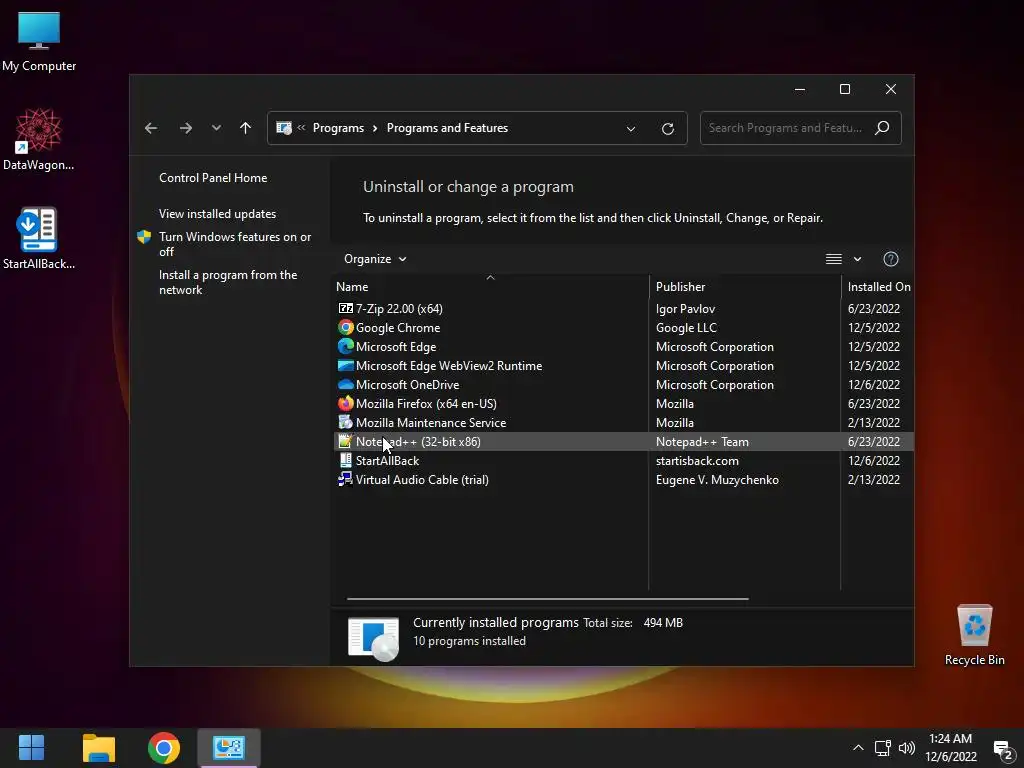Select Mozilla Firefox (x64 en-US) name
The width and height of the screenshot is (1024, 768).
click(x=426, y=404)
